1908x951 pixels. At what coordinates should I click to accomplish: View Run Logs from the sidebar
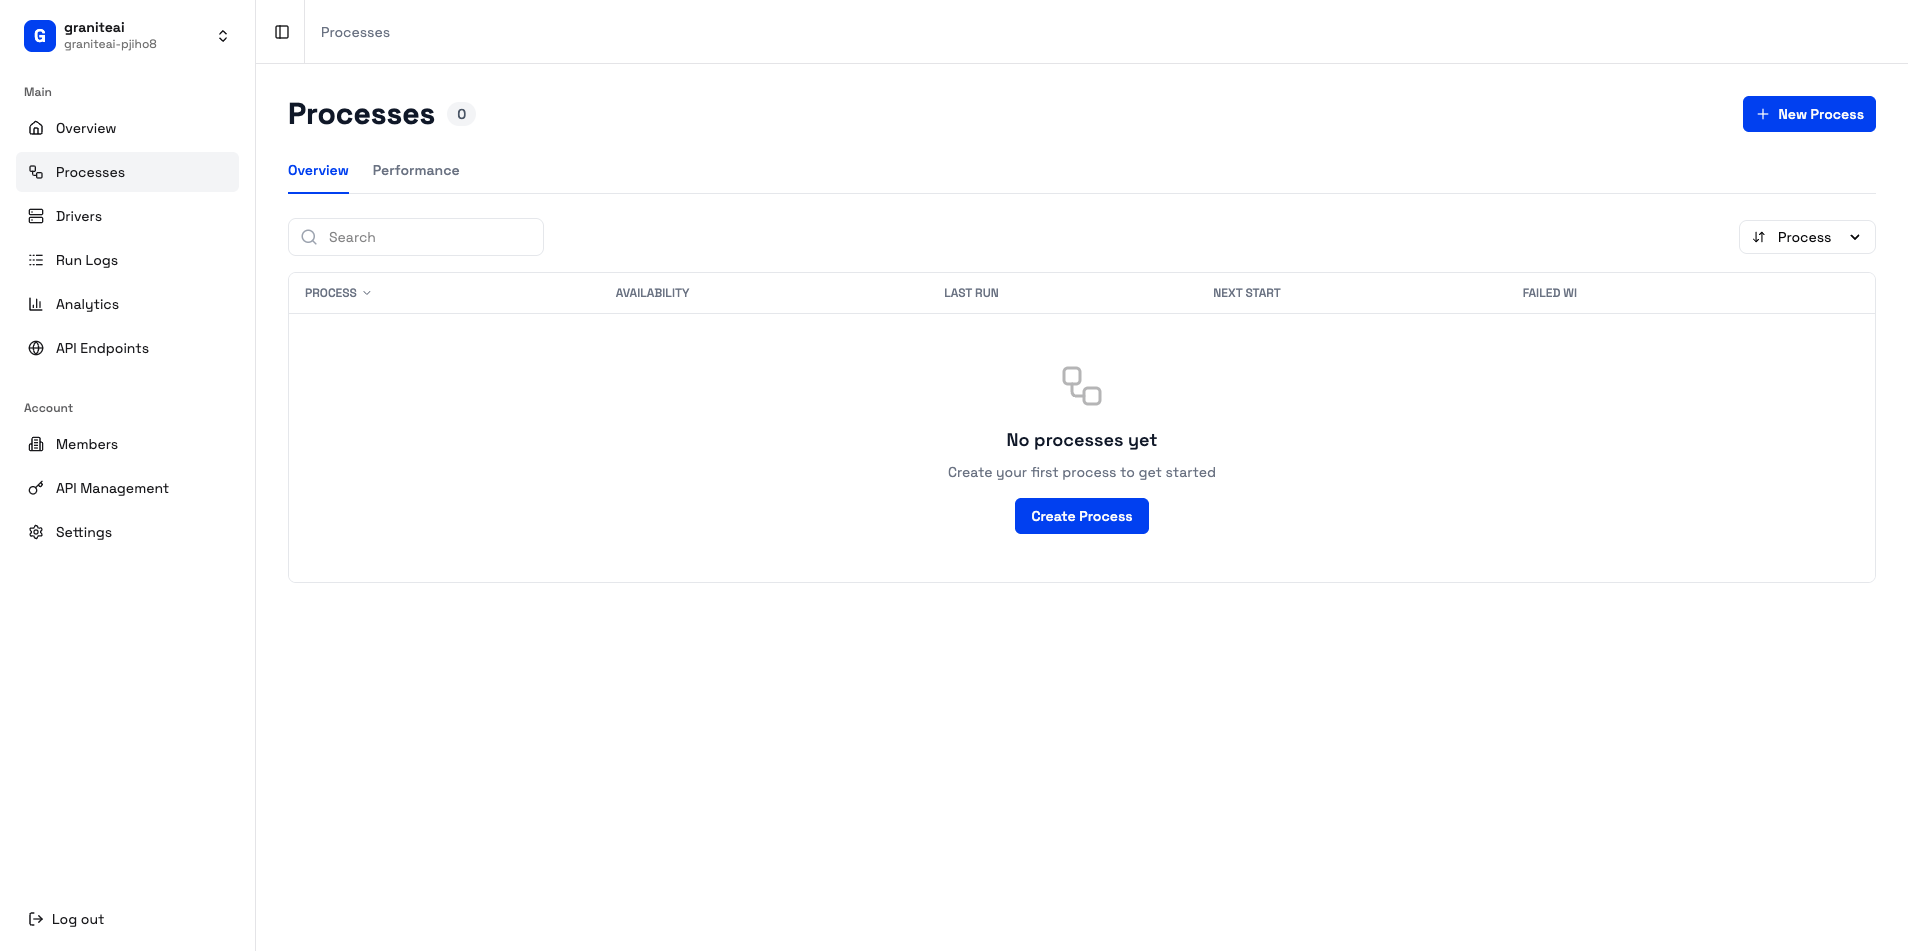click(87, 260)
